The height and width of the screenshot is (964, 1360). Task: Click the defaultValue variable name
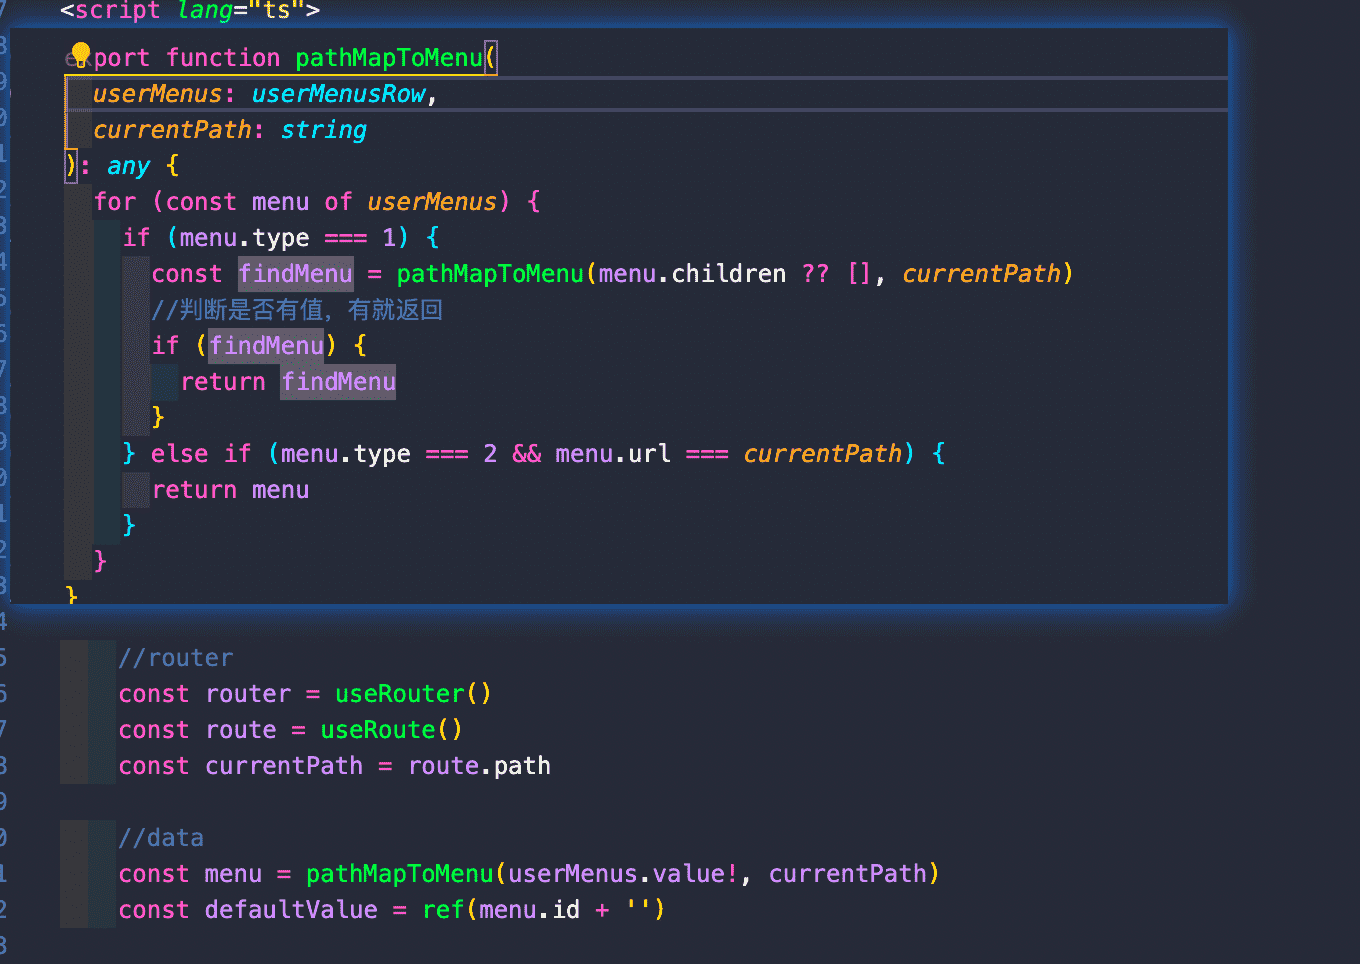[291, 910]
